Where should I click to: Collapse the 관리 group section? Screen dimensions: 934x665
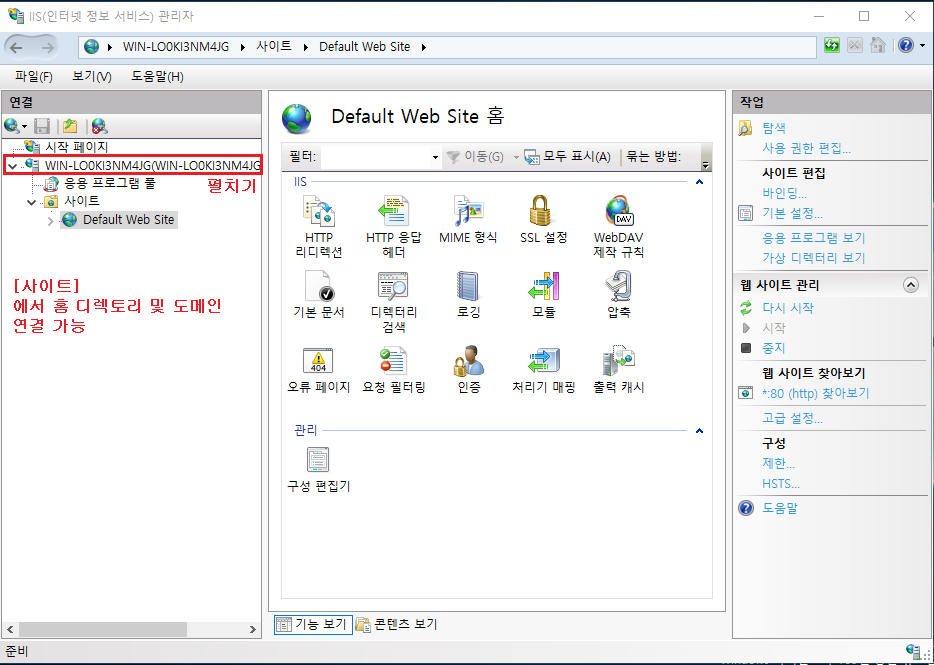coord(700,430)
